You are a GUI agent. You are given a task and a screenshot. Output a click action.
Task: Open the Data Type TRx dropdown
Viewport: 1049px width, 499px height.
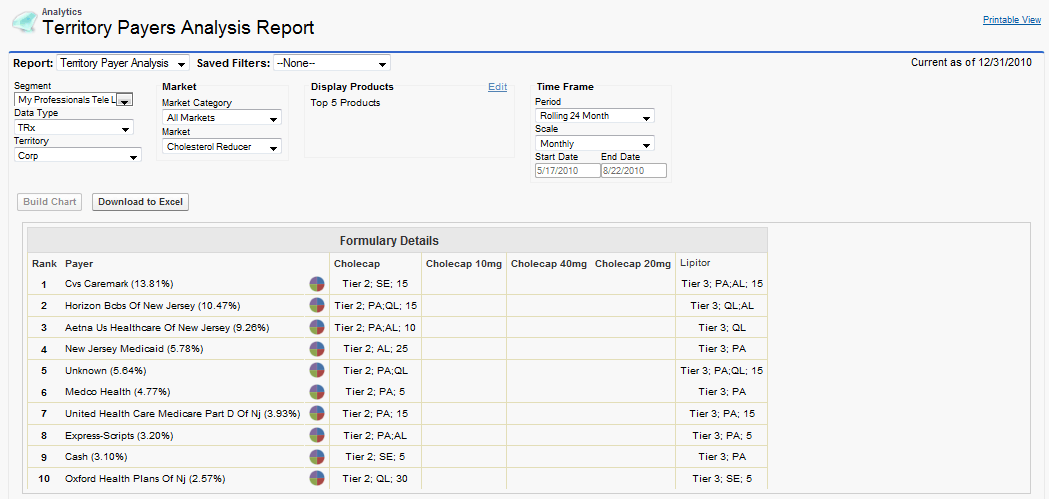74,128
